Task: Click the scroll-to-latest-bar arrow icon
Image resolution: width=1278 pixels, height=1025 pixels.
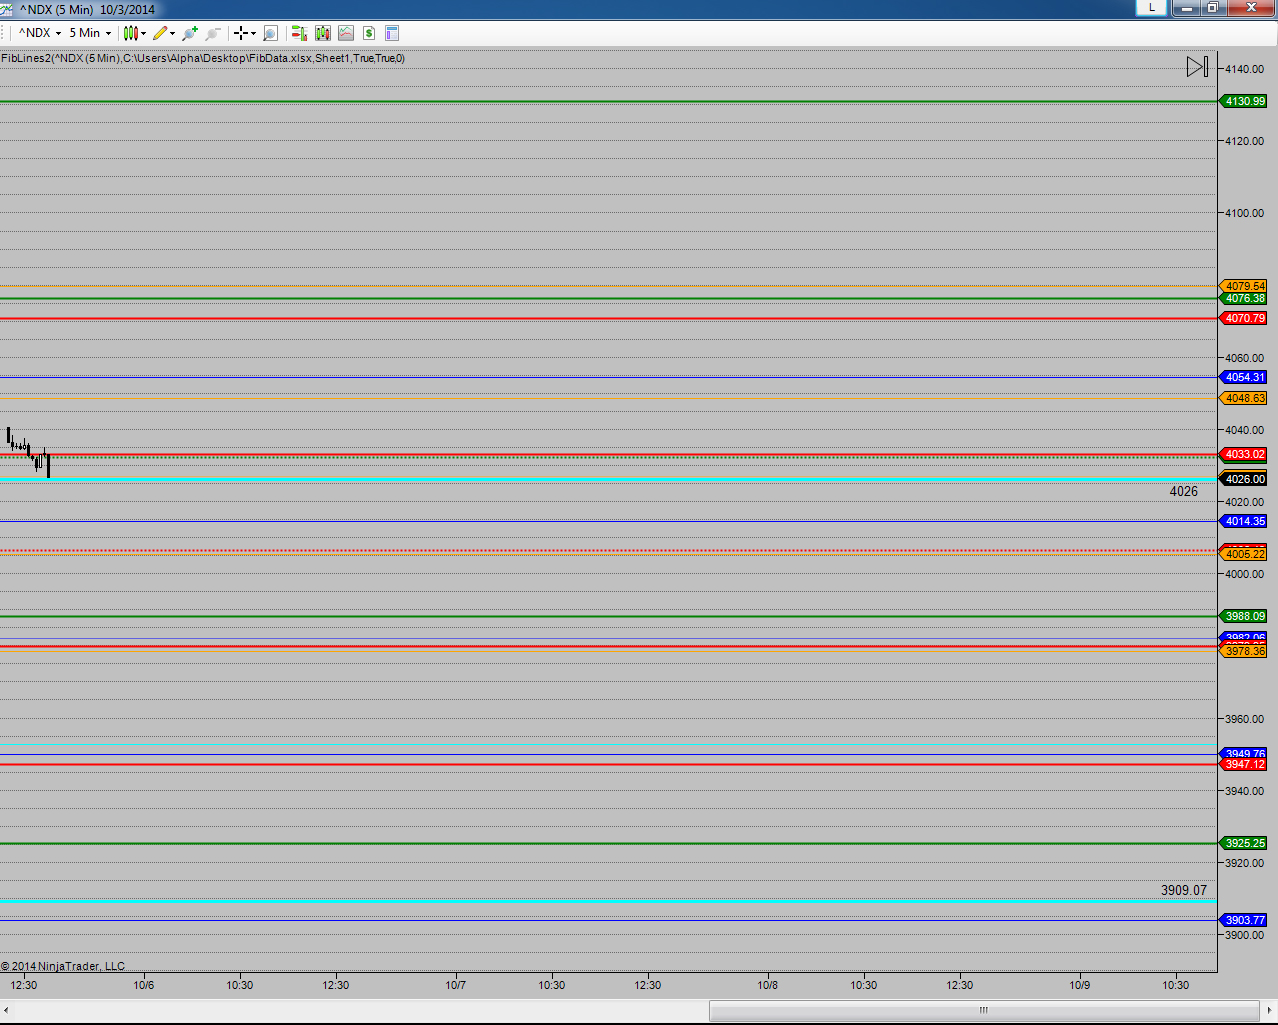Action: [x=1197, y=67]
